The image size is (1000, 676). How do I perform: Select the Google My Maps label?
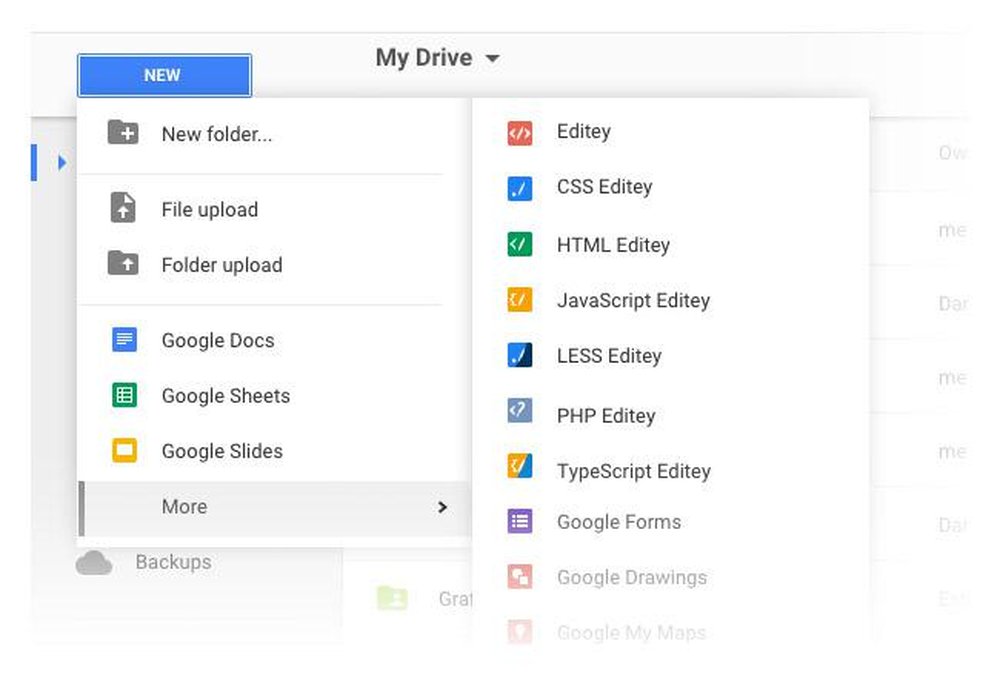(x=631, y=633)
